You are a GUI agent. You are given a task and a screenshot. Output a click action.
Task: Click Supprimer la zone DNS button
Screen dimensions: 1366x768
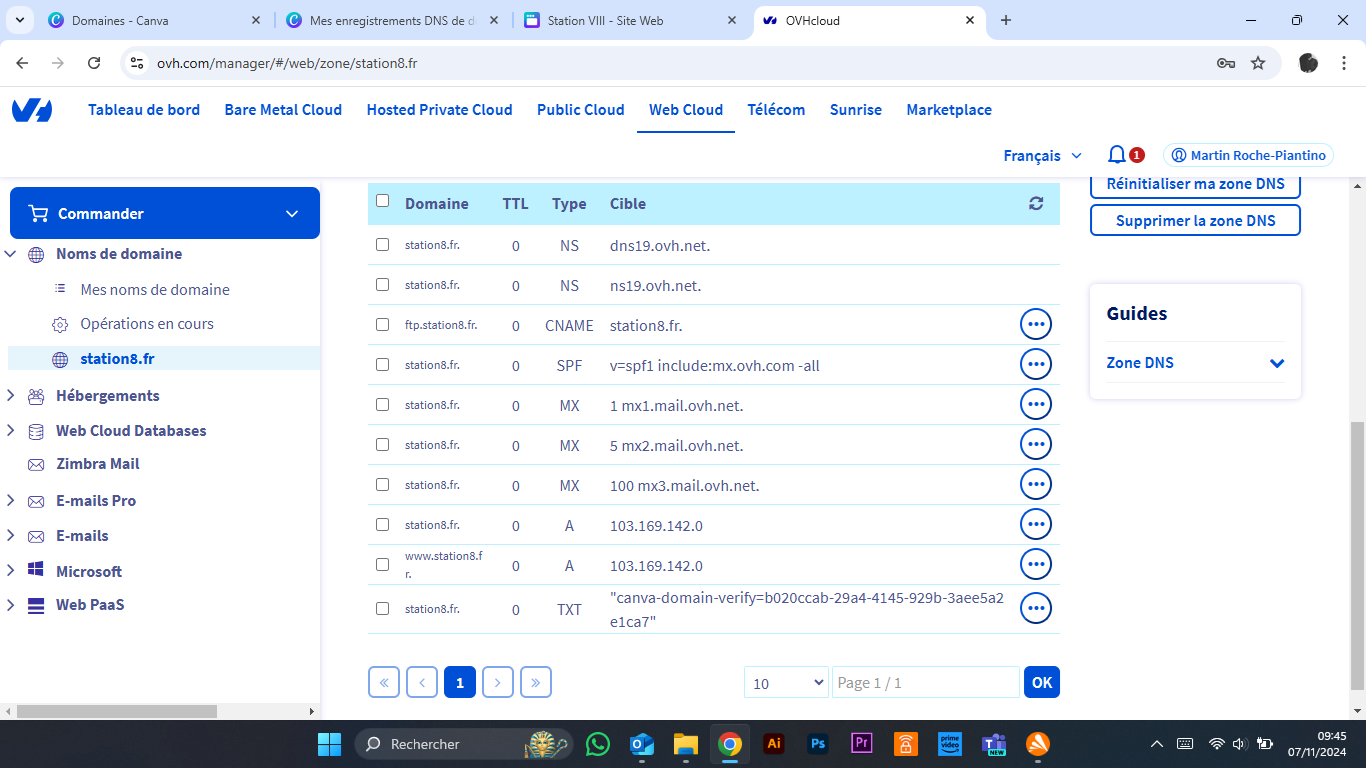pyautogui.click(x=1195, y=220)
